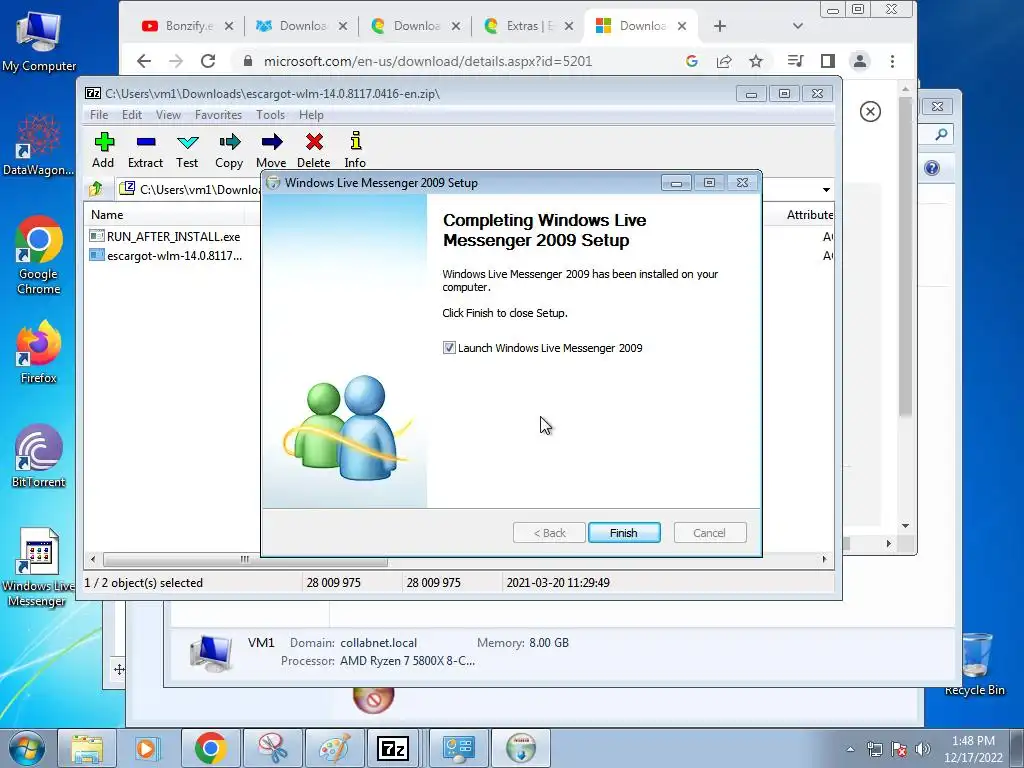Click the Chrome address bar URL

point(428,61)
